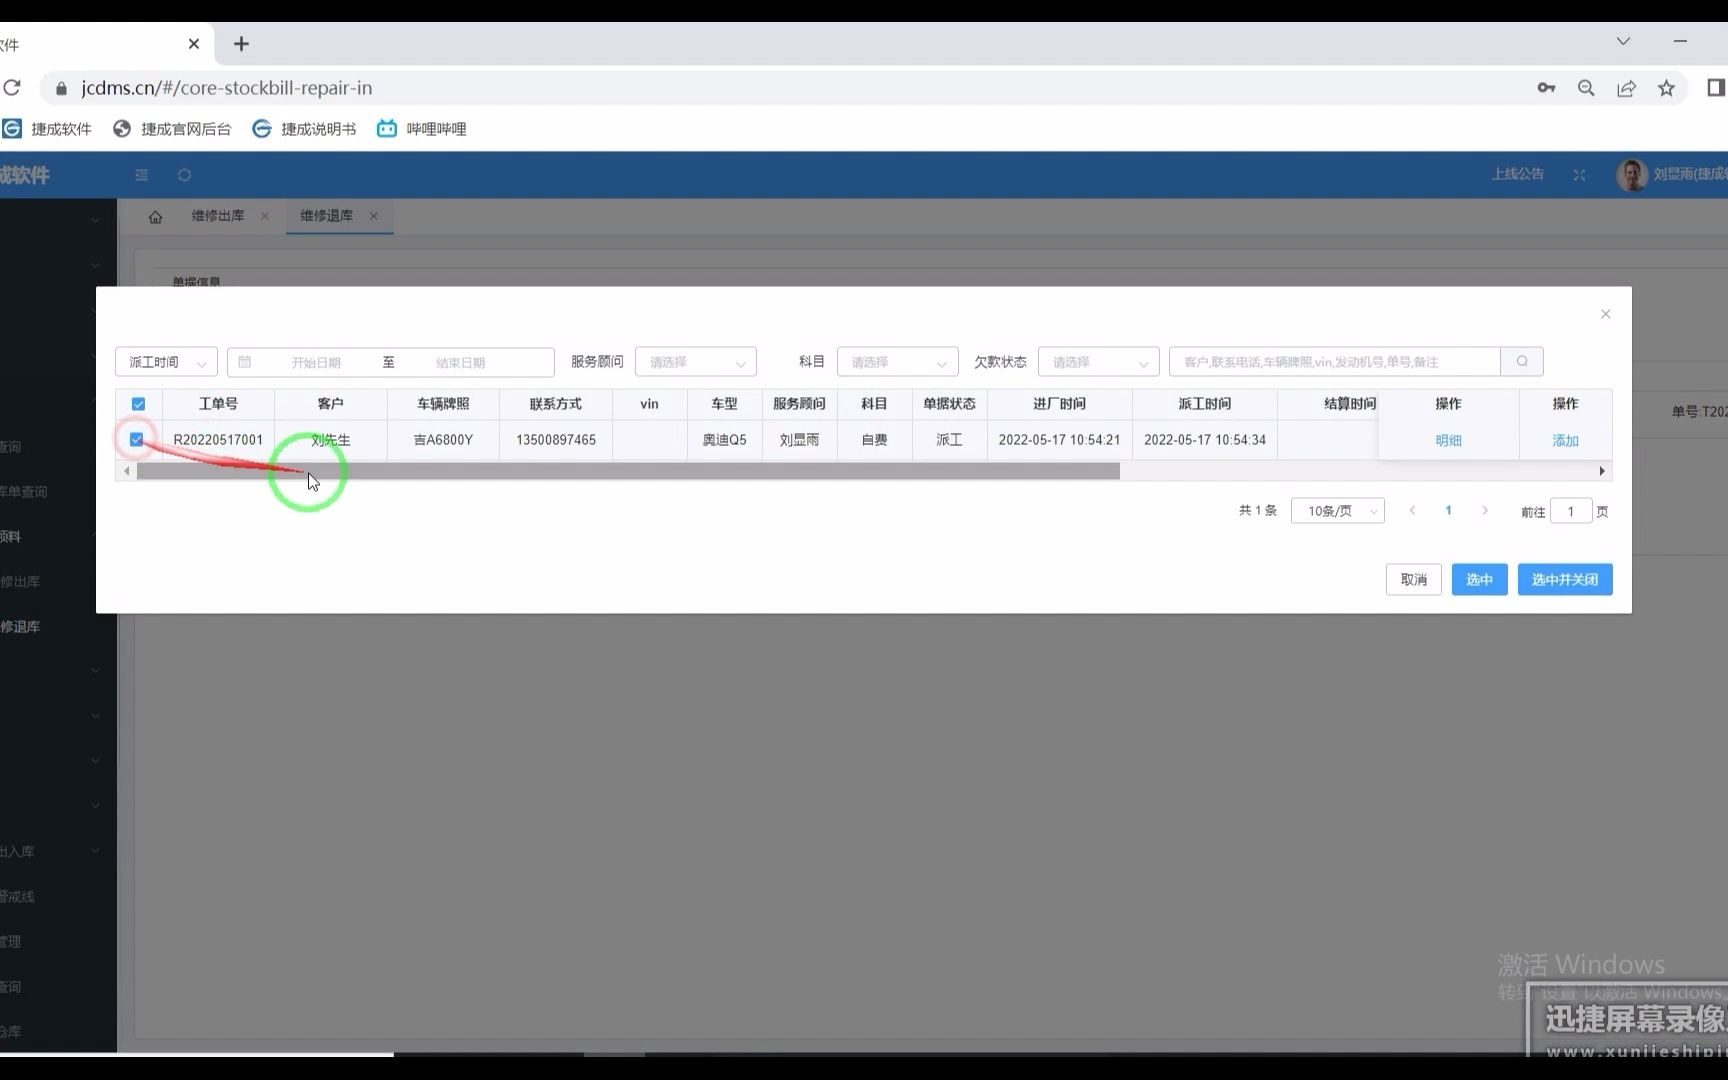Click the customer search input field
The height and width of the screenshot is (1080, 1728).
[1334, 362]
